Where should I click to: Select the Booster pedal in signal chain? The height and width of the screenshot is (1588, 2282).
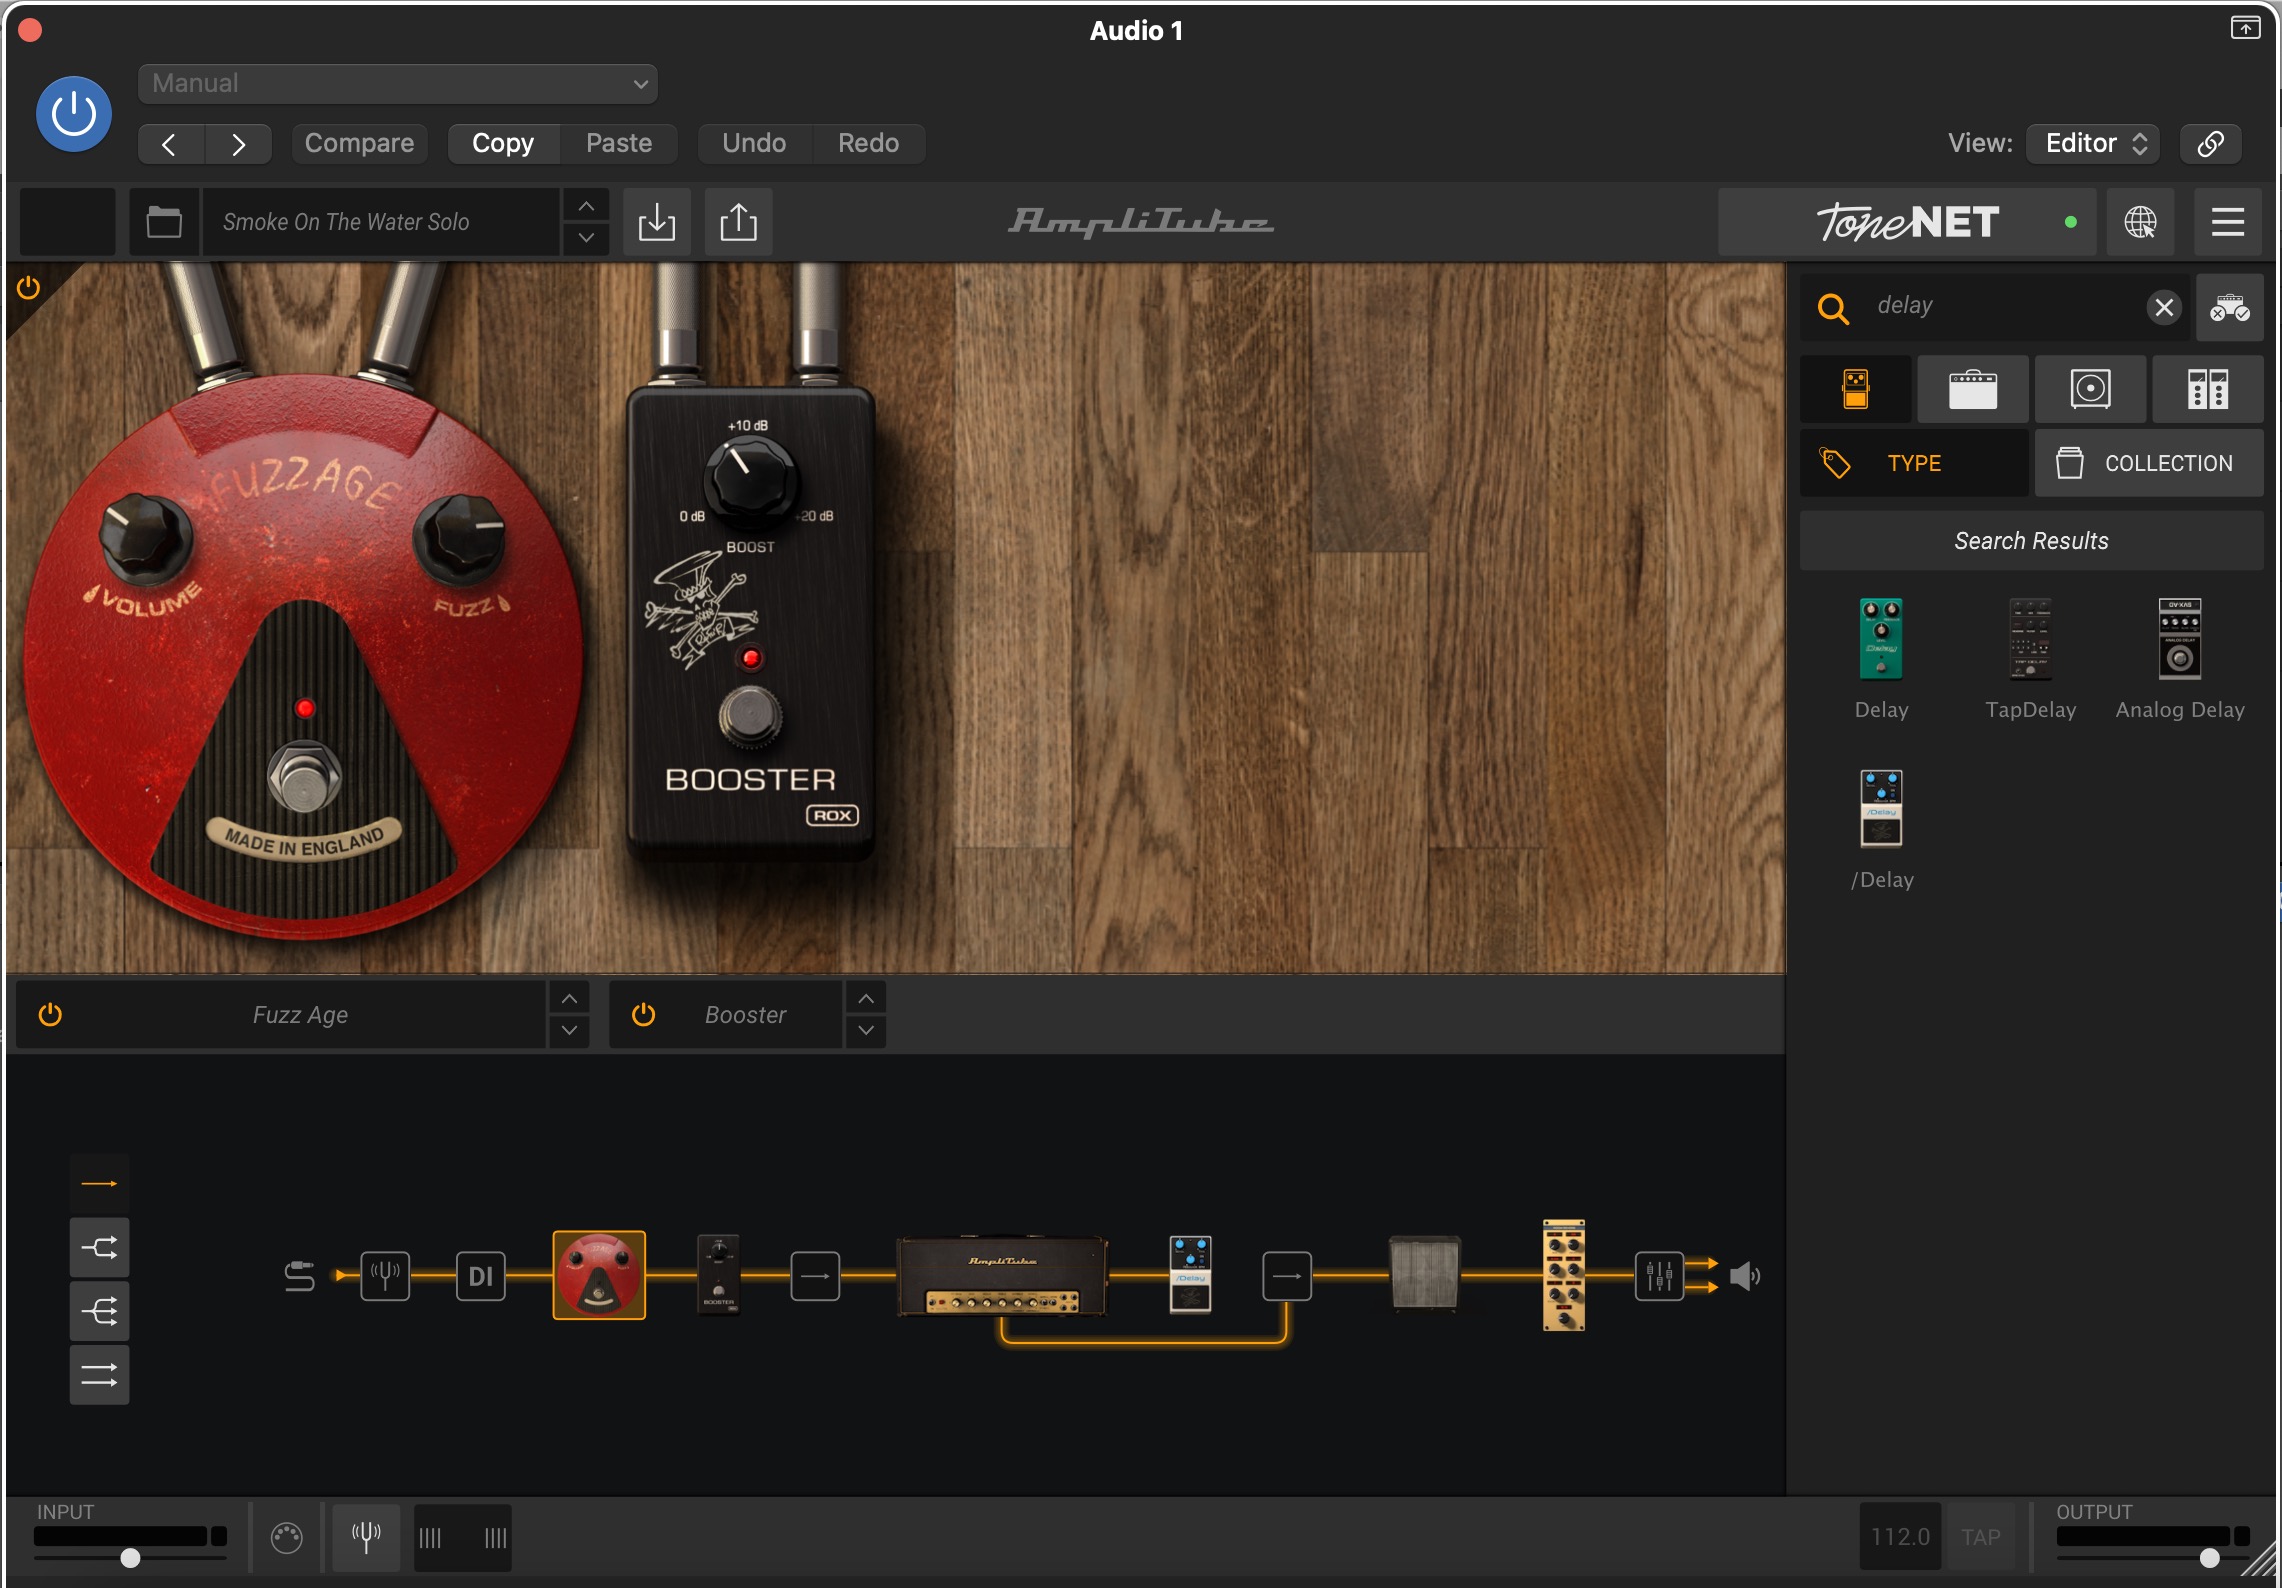tap(718, 1275)
